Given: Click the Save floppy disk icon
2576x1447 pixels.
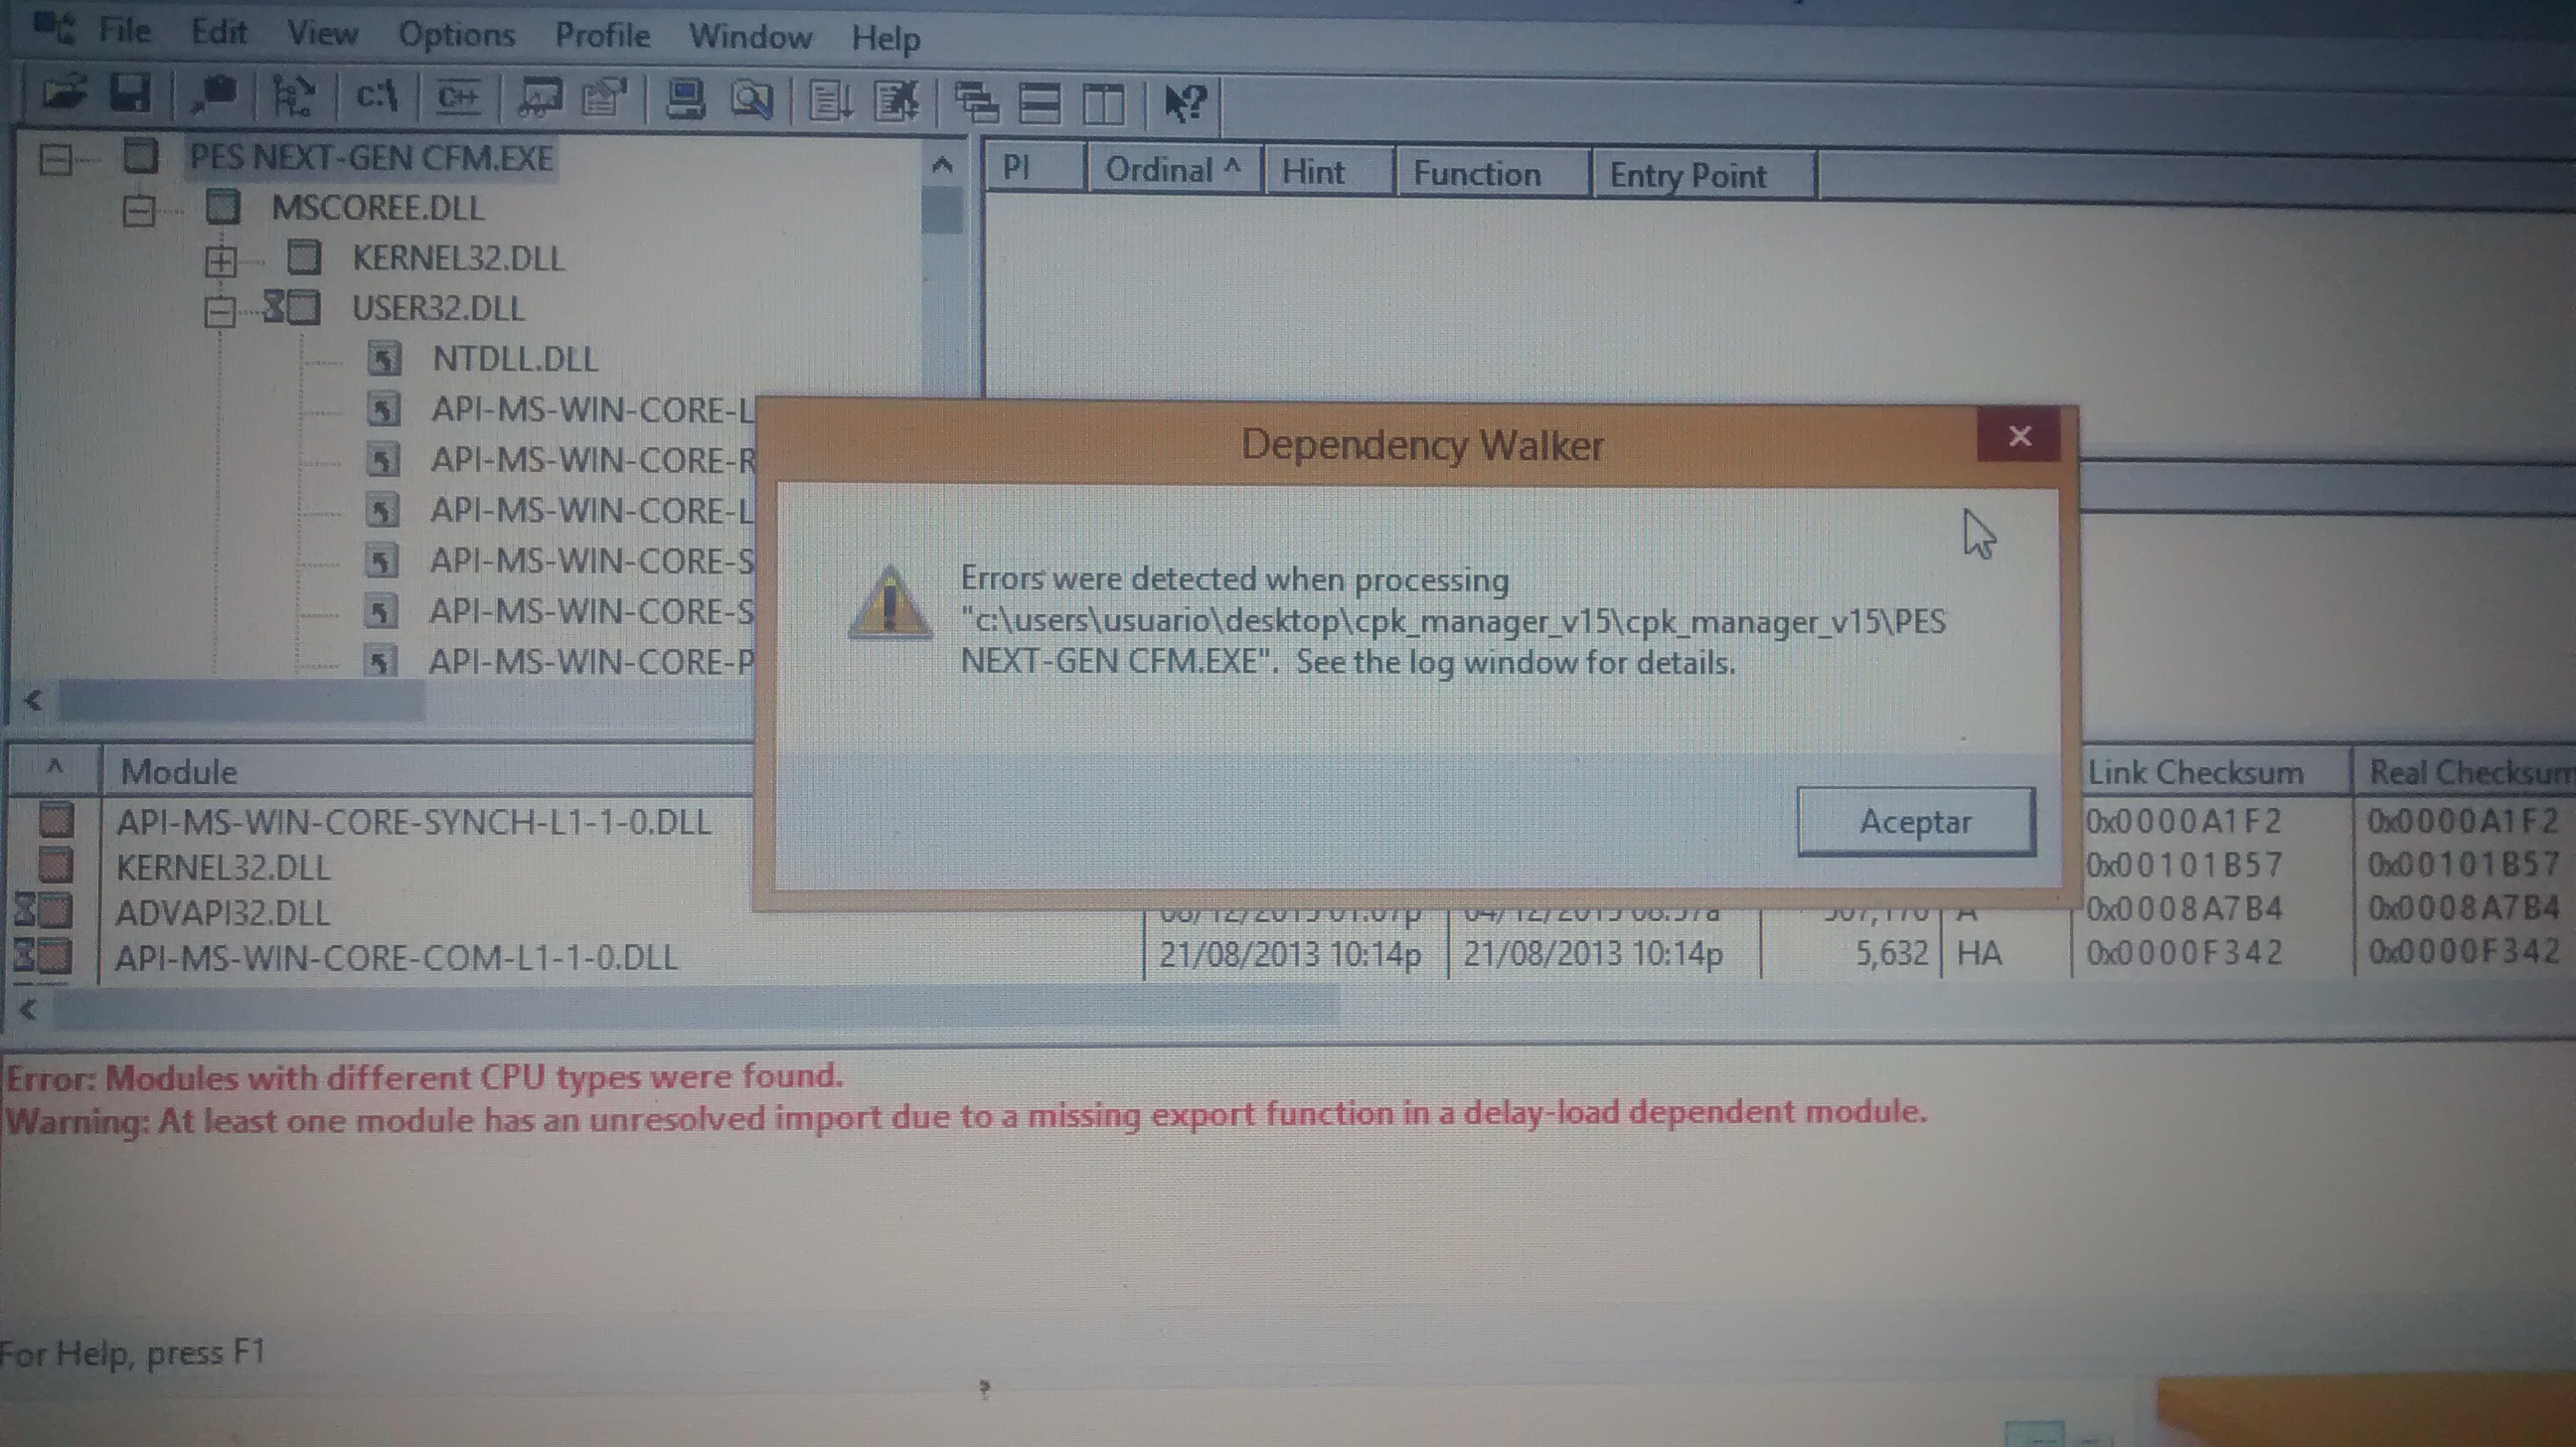Looking at the screenshot, I should pos(130,95).
